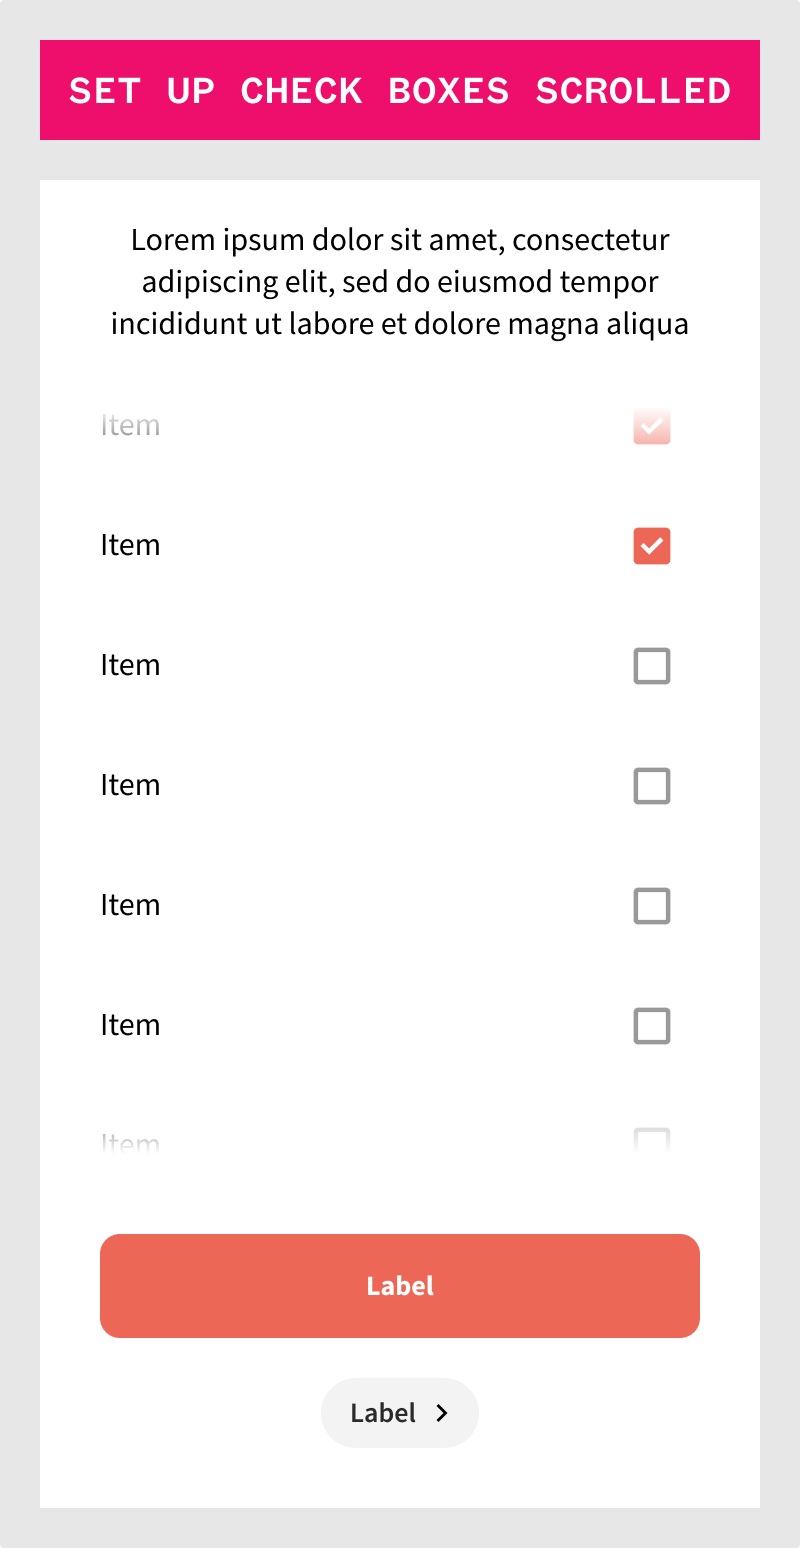The image size is (800, 1548).
Task: Select the fourth empty gray checkbox
Action: [x=652, y=1026]
